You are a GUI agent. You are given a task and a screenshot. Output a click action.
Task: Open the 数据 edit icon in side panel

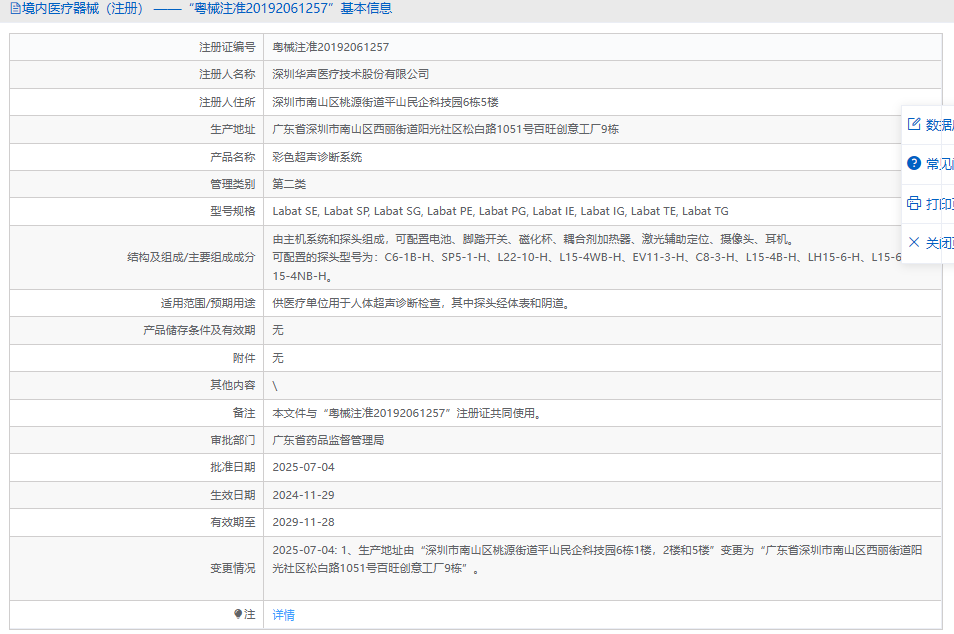(914, 124)
